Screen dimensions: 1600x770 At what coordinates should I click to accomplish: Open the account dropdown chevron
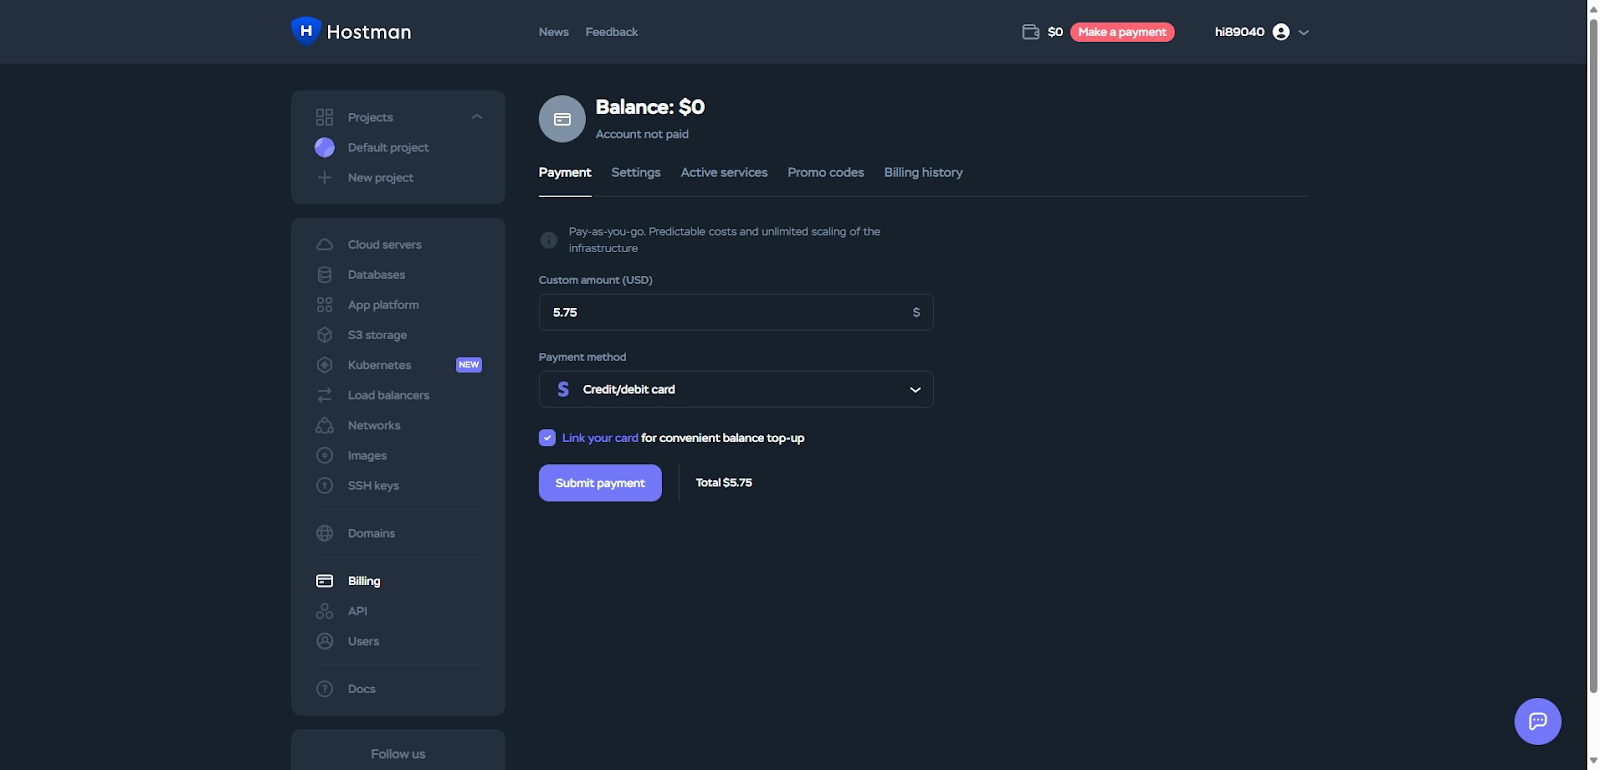1304,32
